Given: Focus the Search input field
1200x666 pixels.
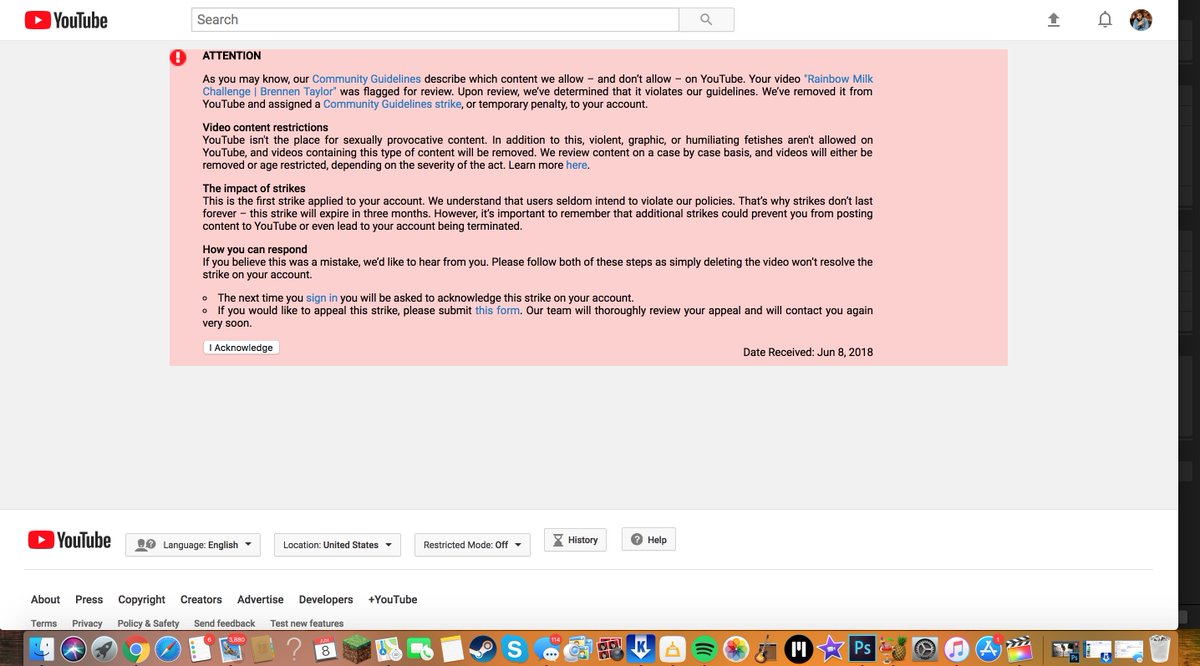Looking at the screenshot, I should click(x=435, y=19).
